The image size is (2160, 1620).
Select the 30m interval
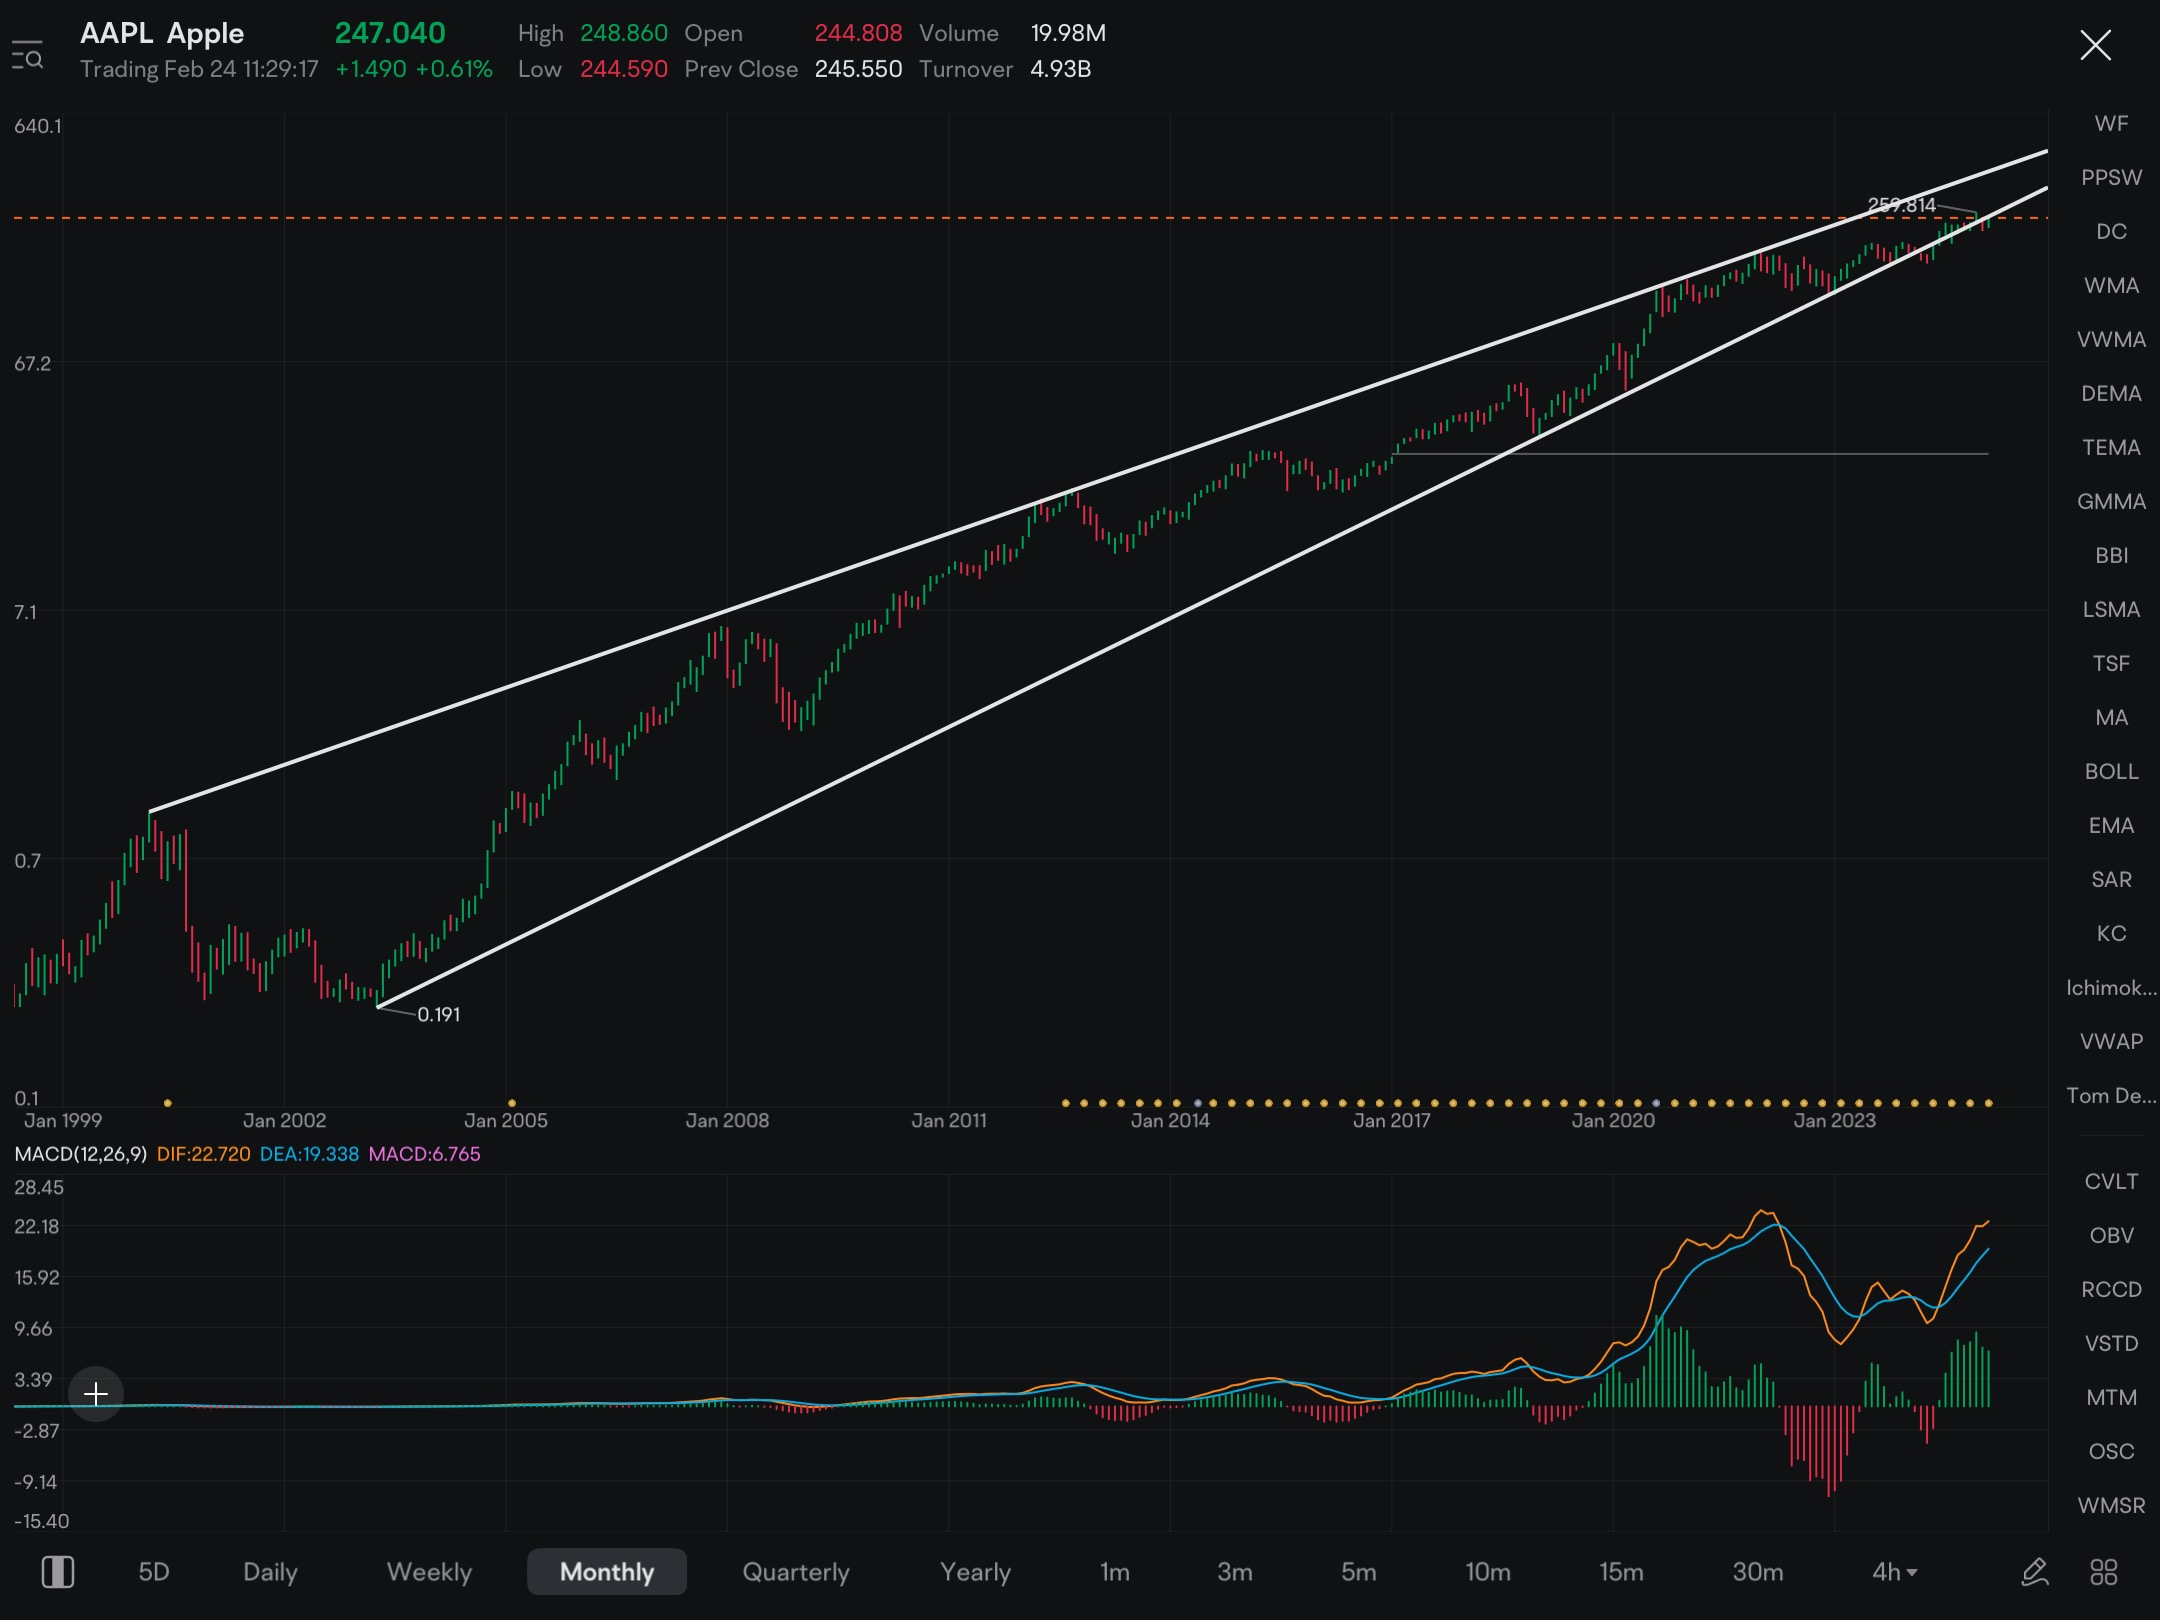pyautogui.click(x=1758, y=1571)
